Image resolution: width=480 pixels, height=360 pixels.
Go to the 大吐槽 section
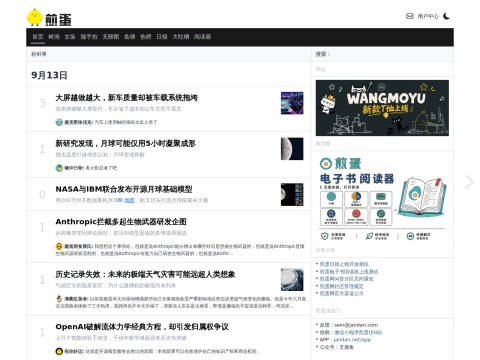tap(181, 37)
